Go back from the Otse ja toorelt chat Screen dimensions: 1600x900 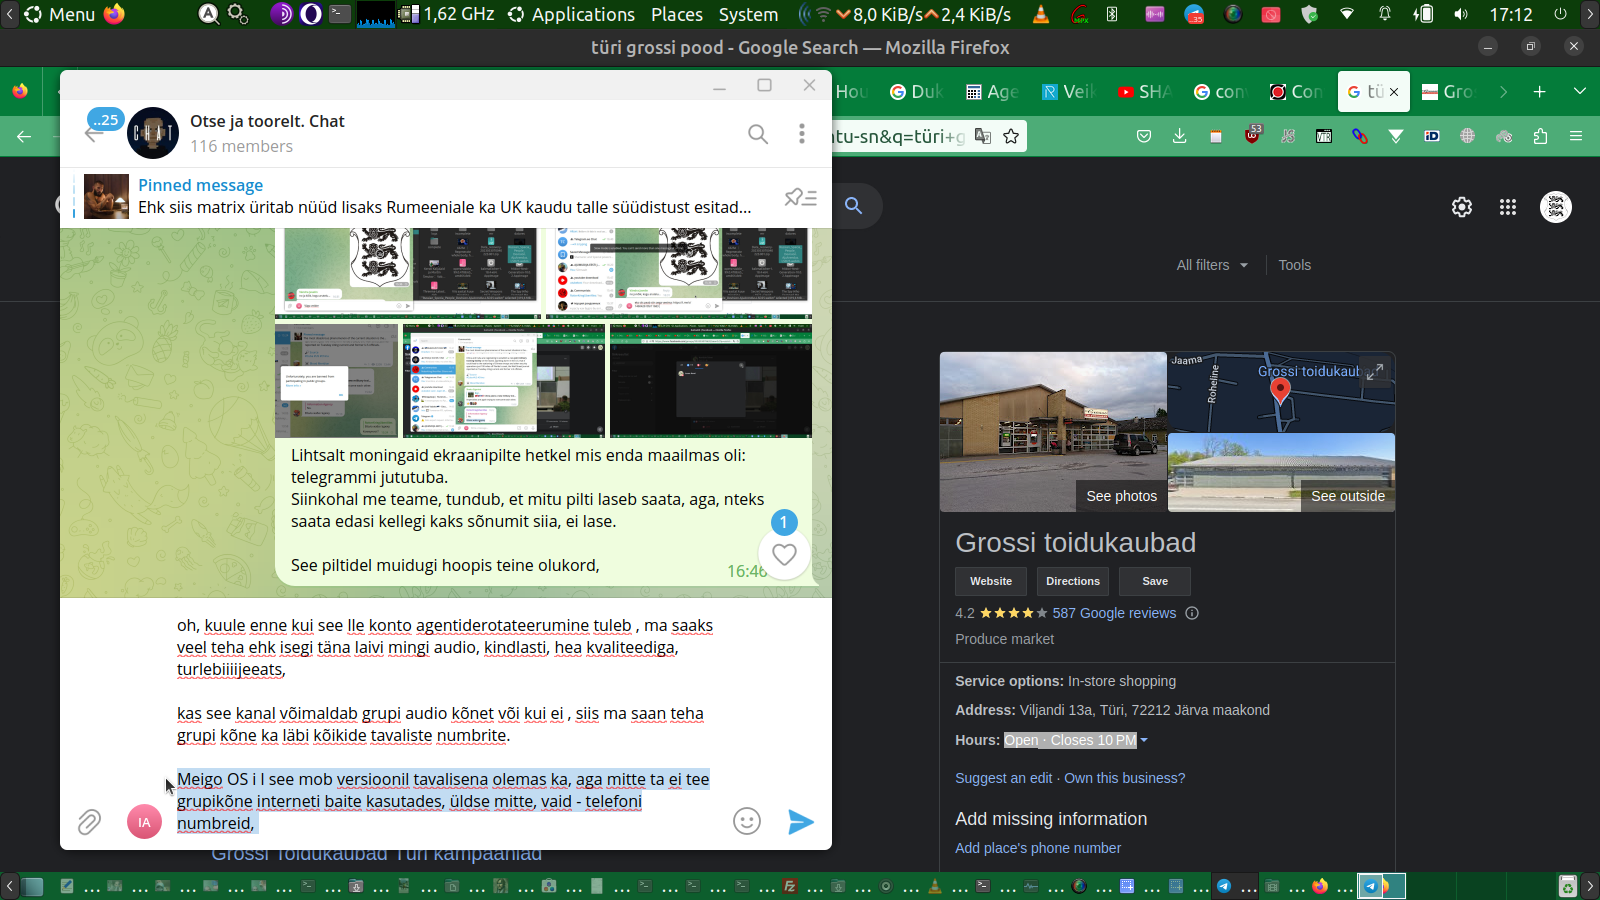click(x=94, y=134)
